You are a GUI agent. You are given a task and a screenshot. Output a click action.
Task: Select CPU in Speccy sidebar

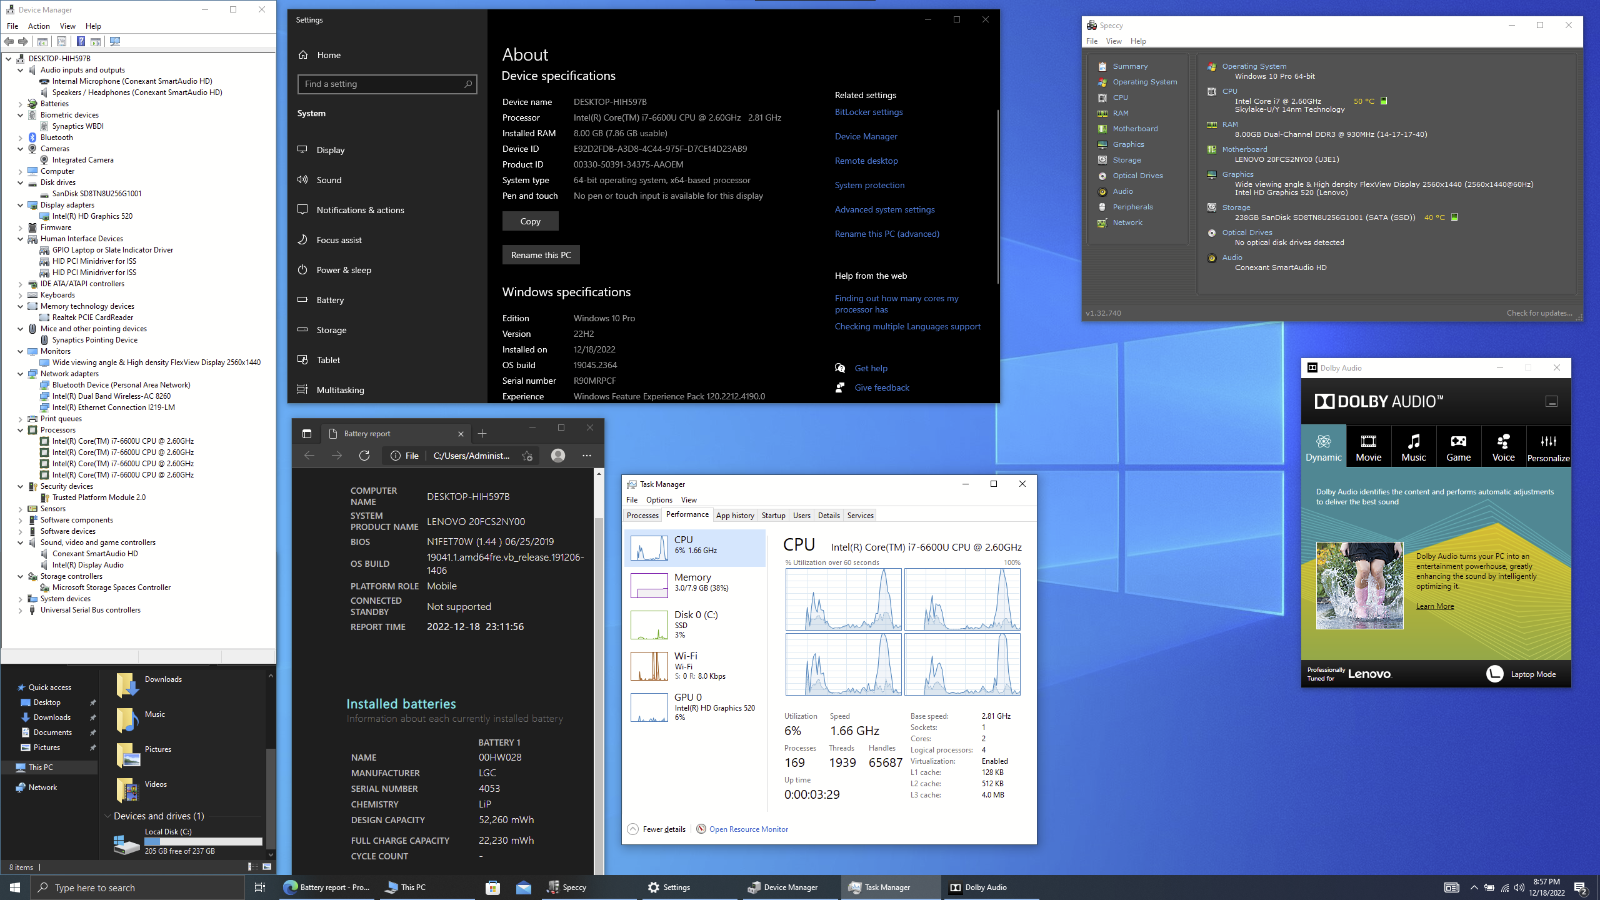pos(1120,98)
